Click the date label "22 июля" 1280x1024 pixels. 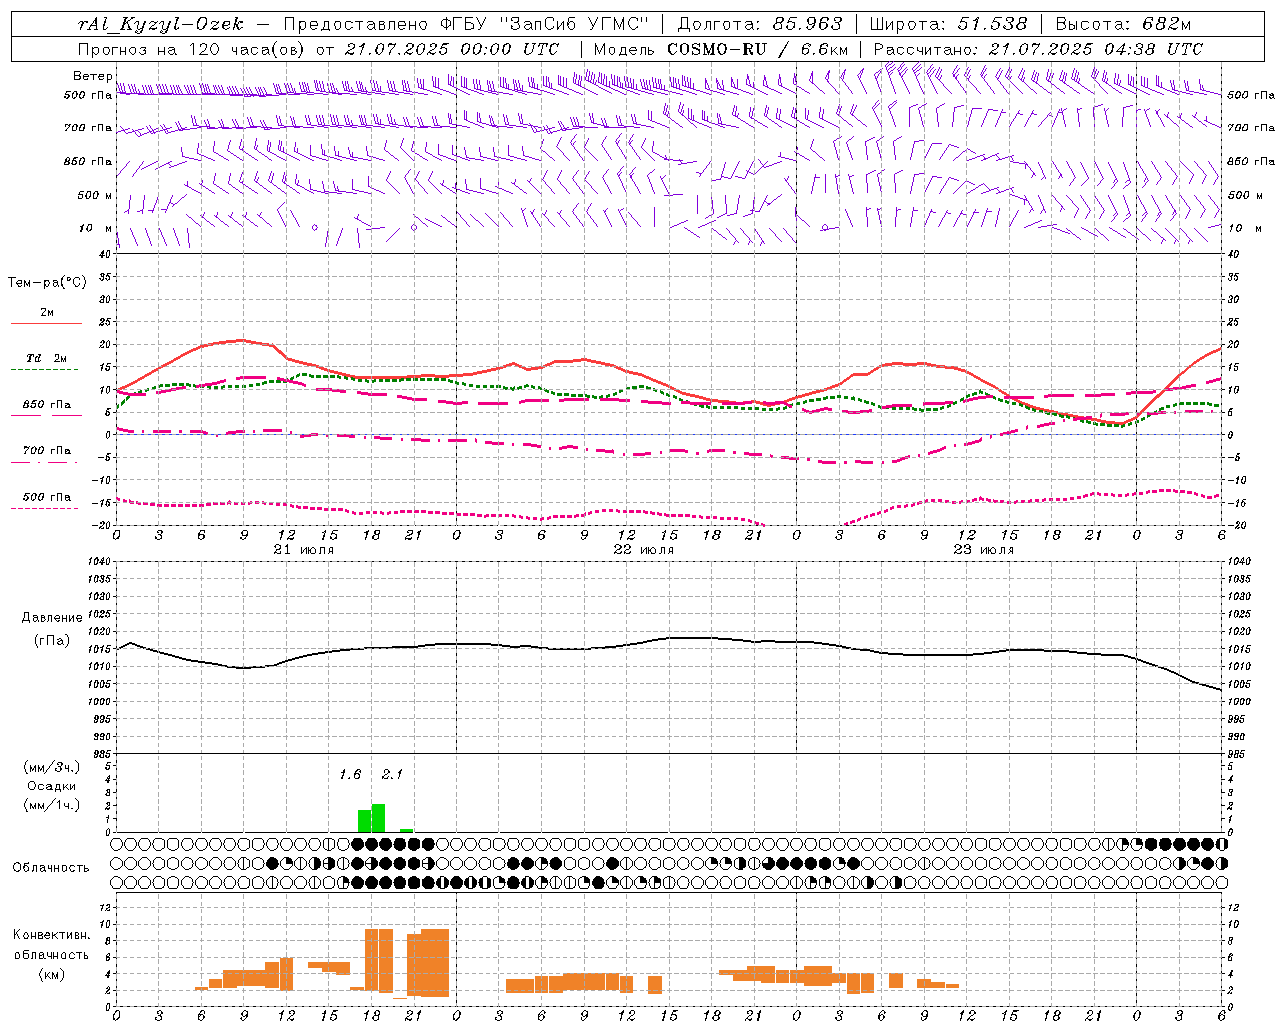(x=644, y=550)
